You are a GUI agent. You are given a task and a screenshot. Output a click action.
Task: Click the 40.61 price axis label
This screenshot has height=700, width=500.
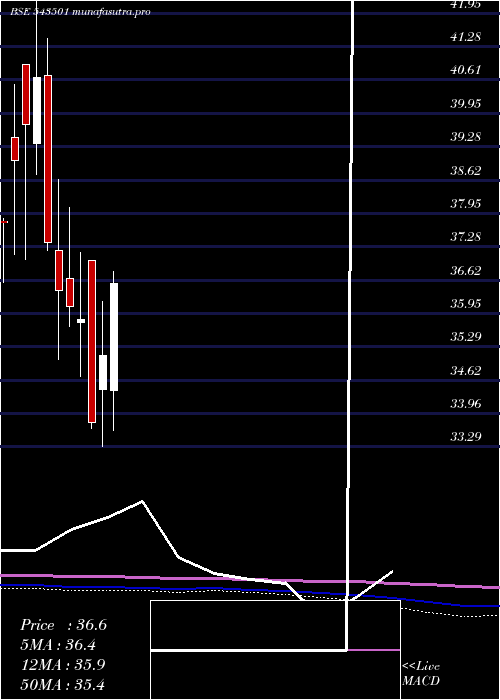(x=466, y=70)
